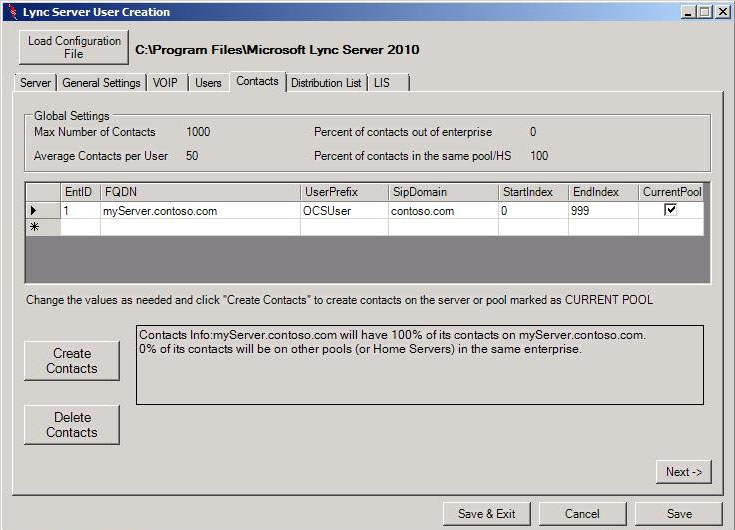This screenshot has width=735, height=530.
Task: Click the EndIndex cell with value 999
Action: (x=603, y=211)
